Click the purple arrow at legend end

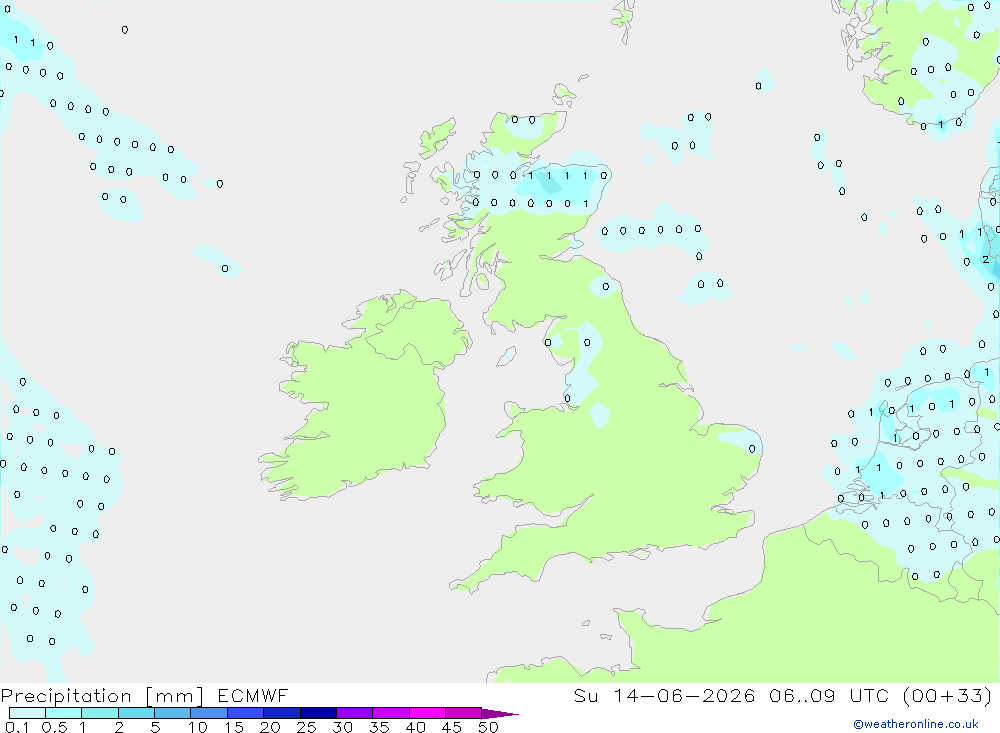499,714
